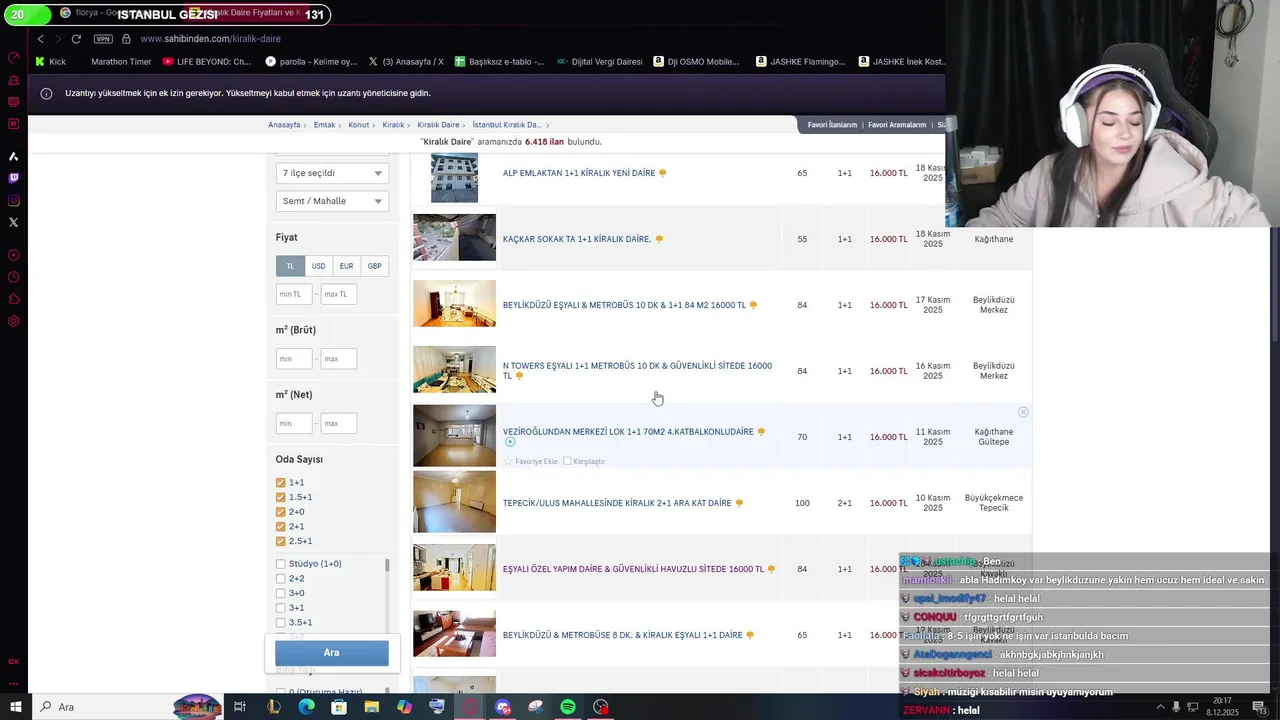This screenshot has width=1280, height=720.
Task: Open the parolla Kelime oyunu bookmark
Action: pos(311,61)
